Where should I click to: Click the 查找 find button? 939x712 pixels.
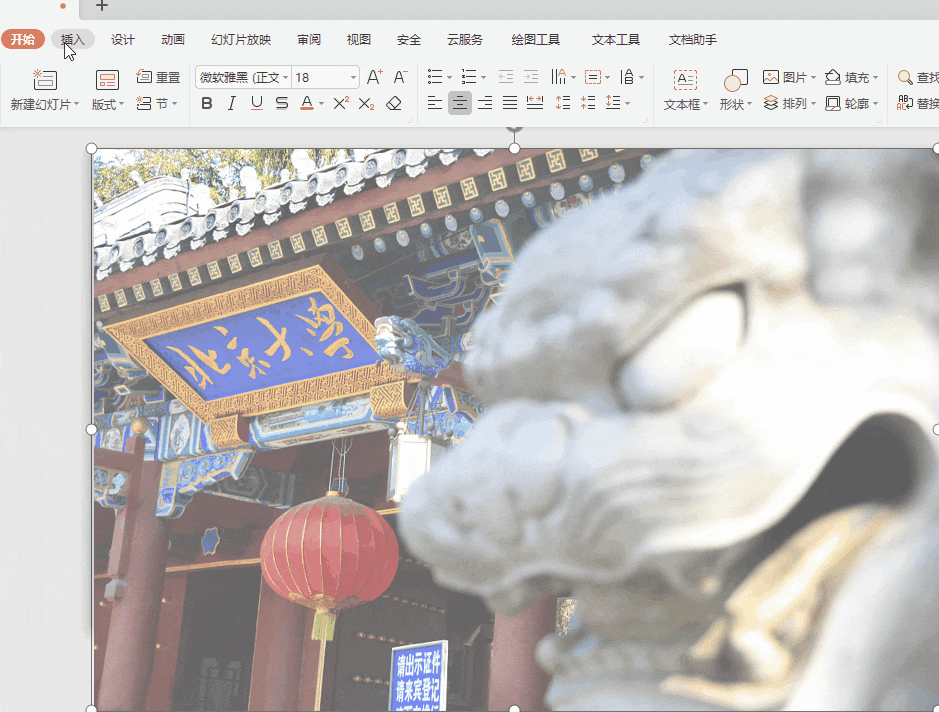coord(917,77)
